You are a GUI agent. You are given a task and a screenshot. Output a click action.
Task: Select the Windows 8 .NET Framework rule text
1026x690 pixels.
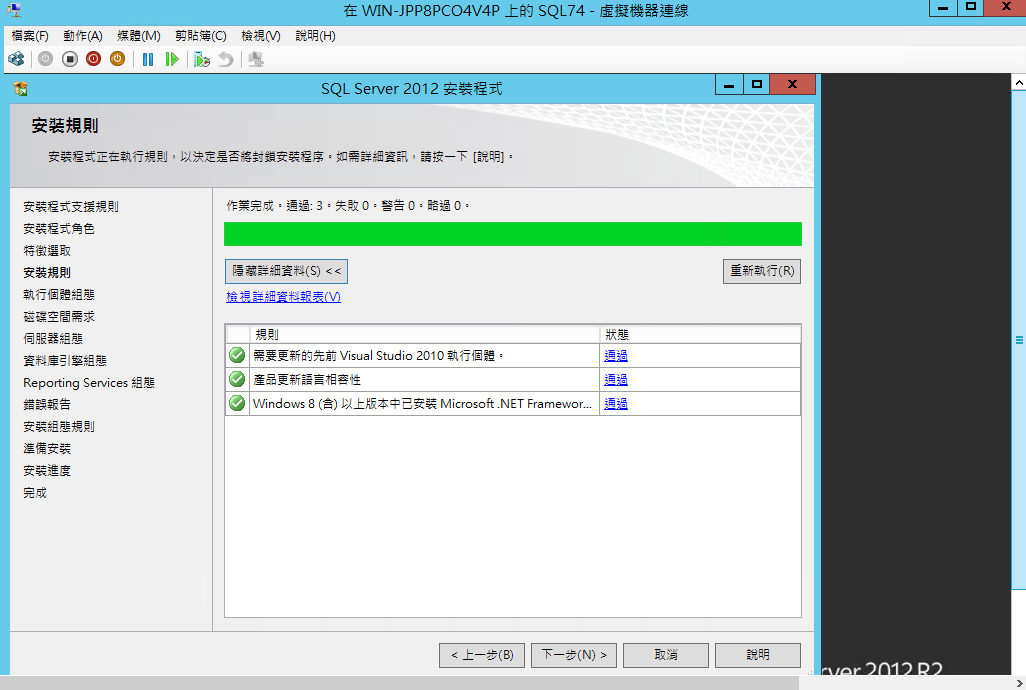(422, 404)
